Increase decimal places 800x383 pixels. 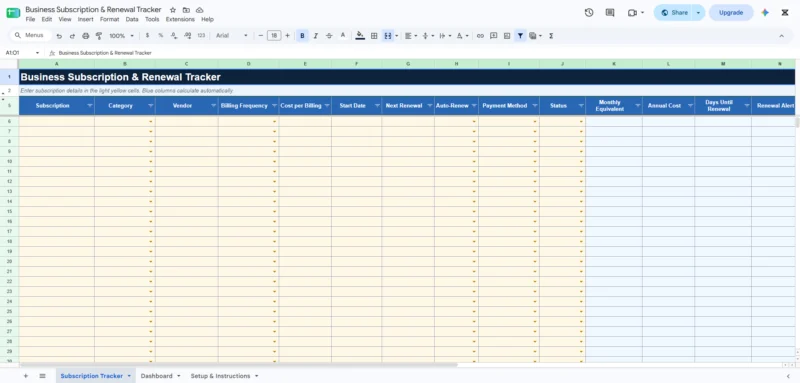[187, 36]
